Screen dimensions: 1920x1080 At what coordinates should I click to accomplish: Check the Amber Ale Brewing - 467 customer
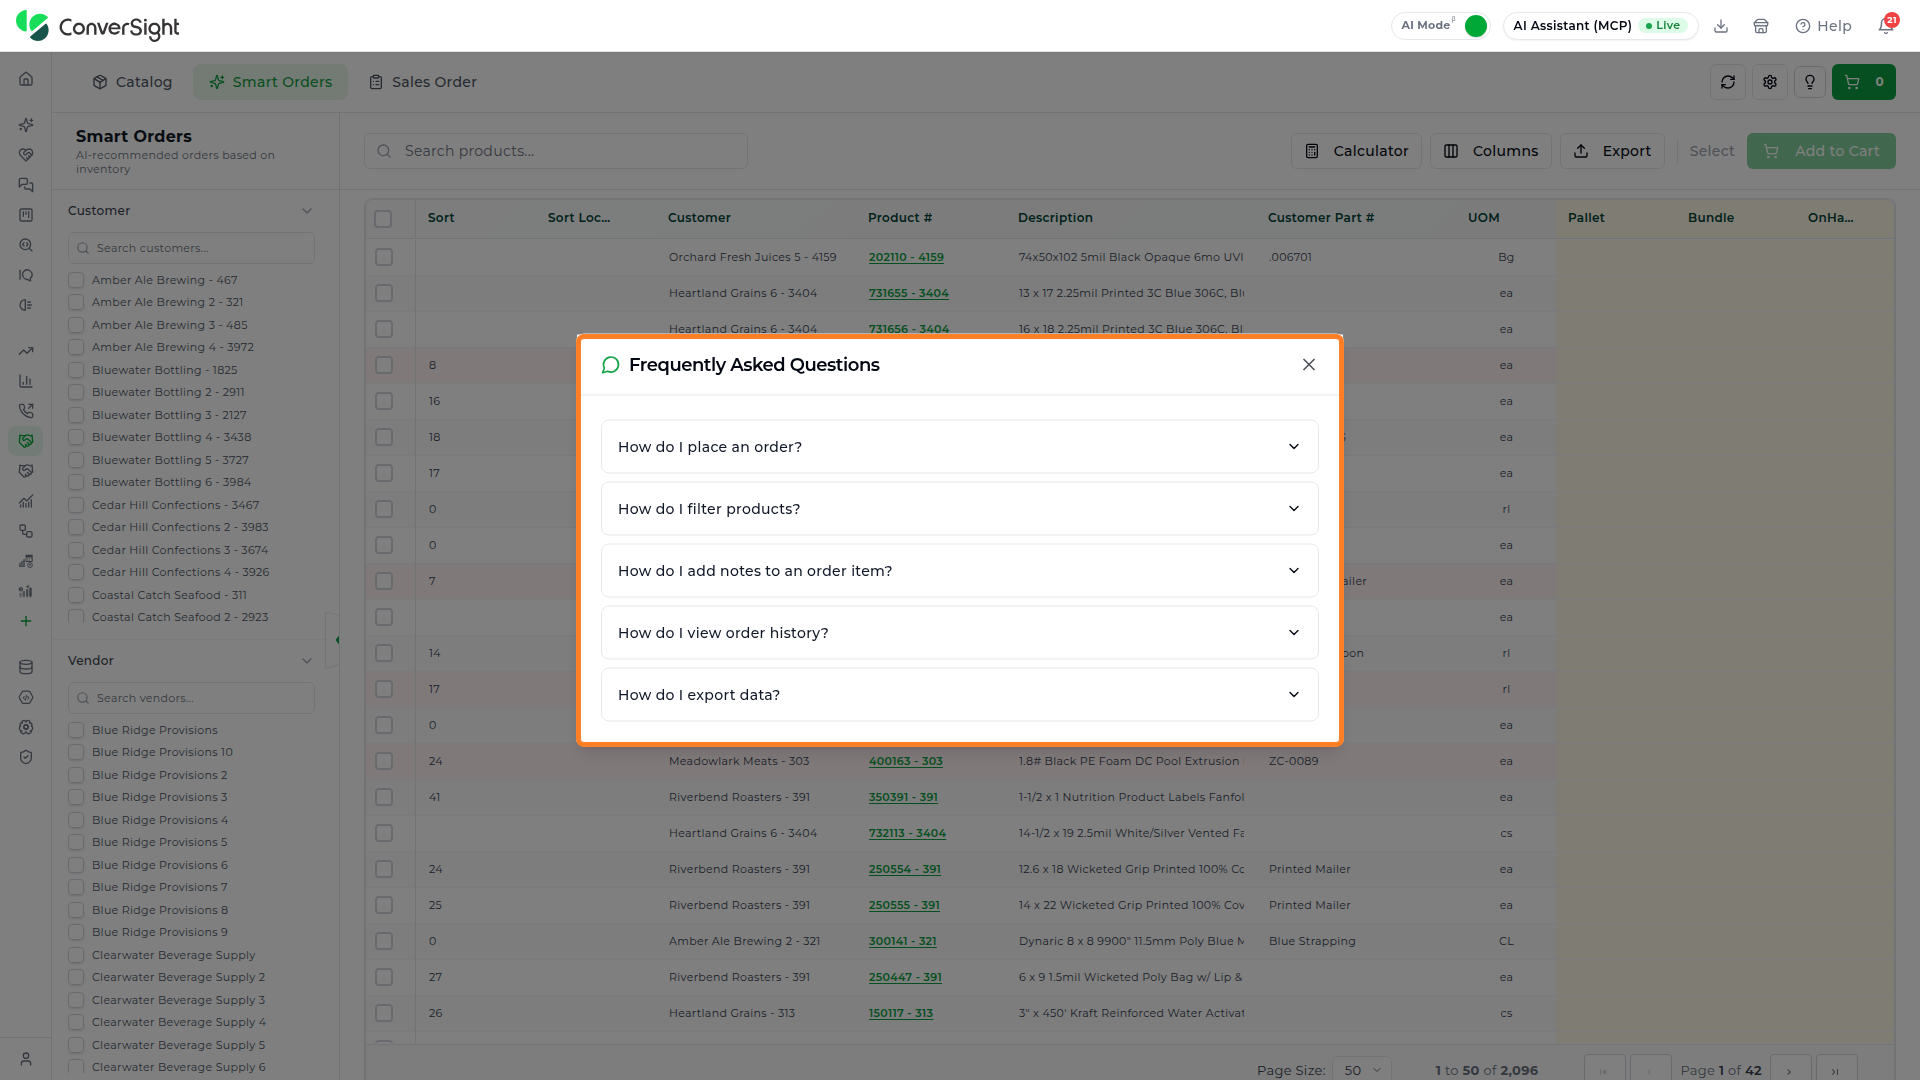pyautogui.click(x=76, y=280)
